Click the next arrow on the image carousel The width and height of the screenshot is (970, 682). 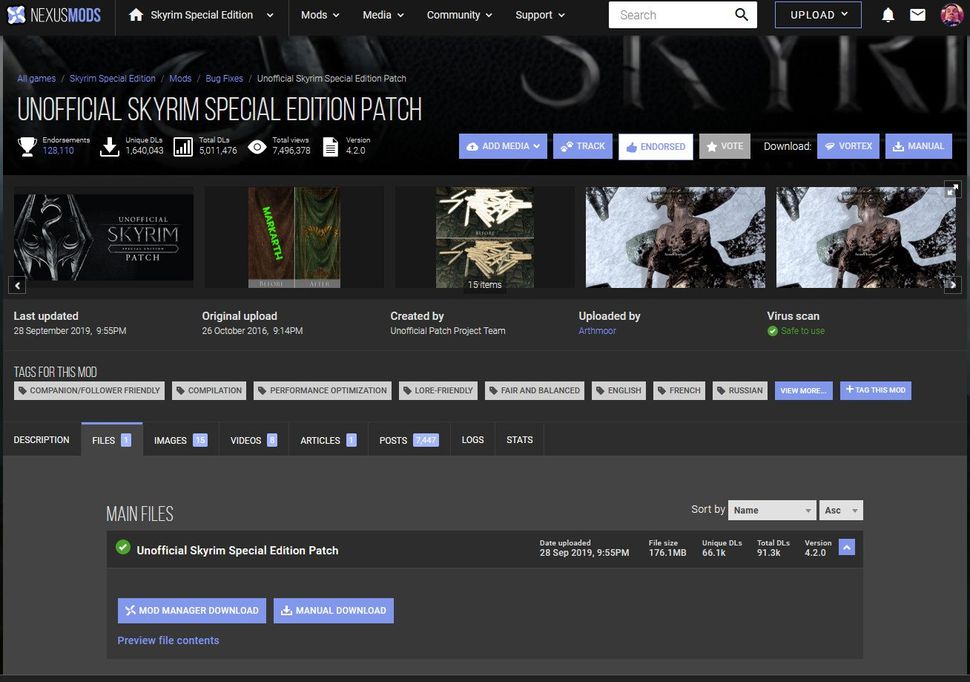[953, 285]
